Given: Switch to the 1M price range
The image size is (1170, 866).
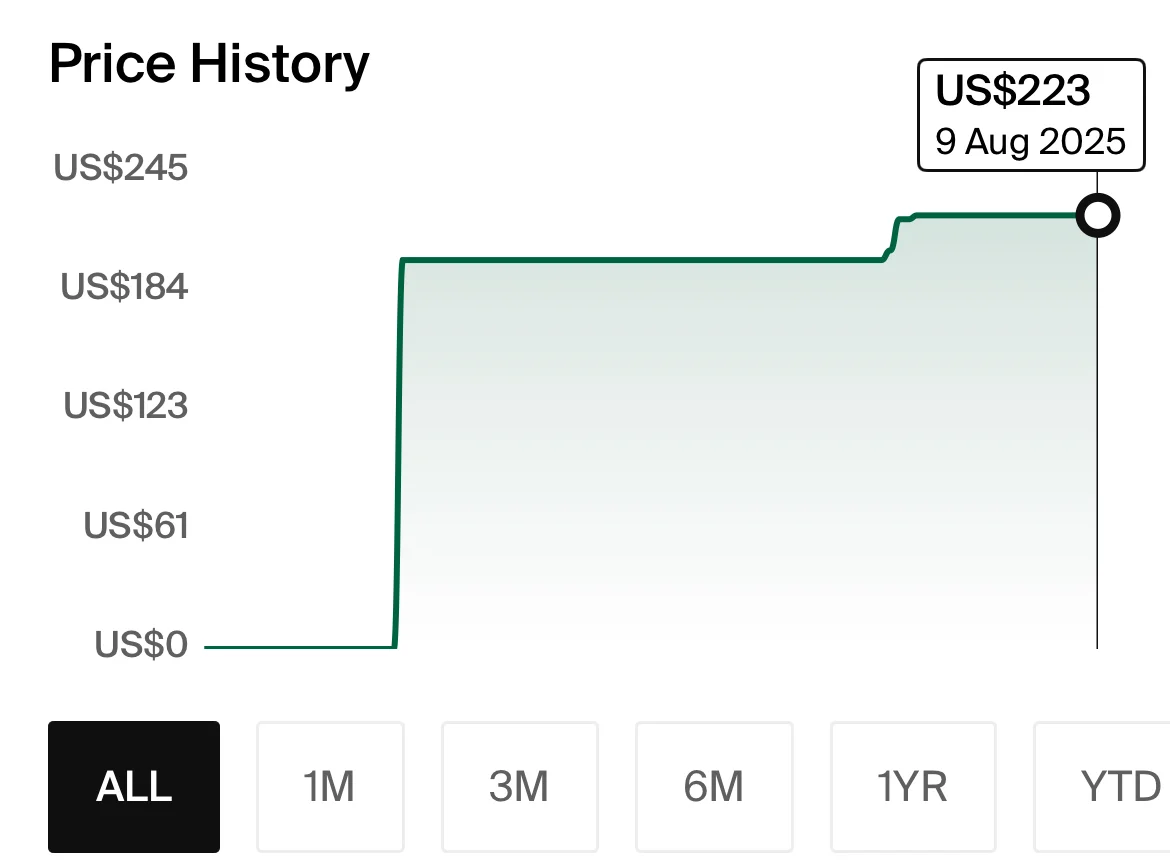Looking at the screenshot, I should (x=330, y=787).
